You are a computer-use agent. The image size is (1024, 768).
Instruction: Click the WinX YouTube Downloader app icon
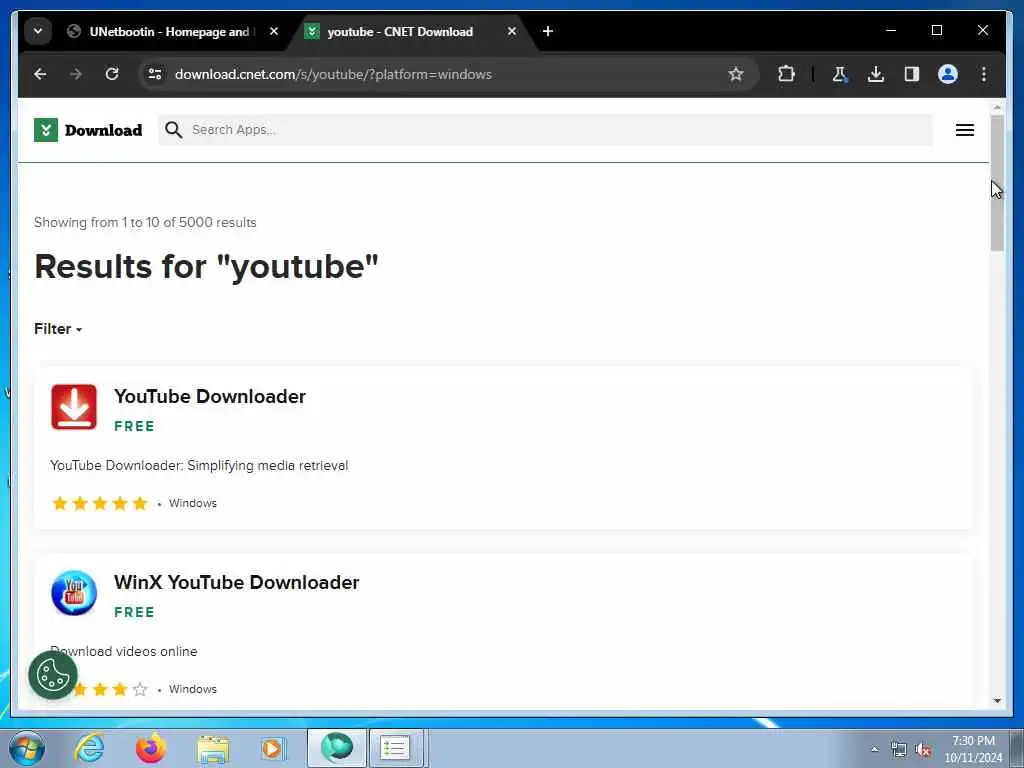(x=74, y=593)
